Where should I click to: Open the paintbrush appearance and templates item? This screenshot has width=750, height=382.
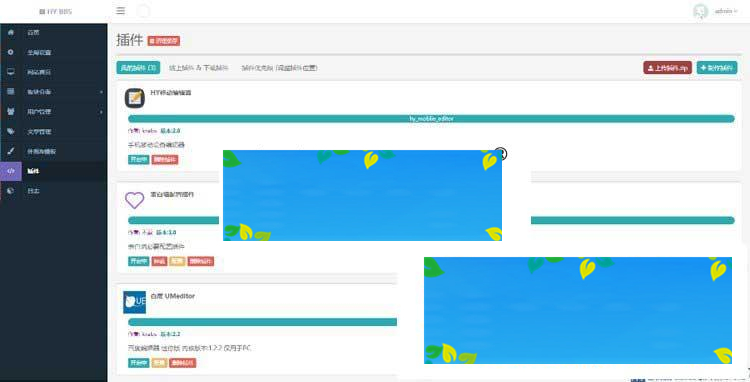11,151
